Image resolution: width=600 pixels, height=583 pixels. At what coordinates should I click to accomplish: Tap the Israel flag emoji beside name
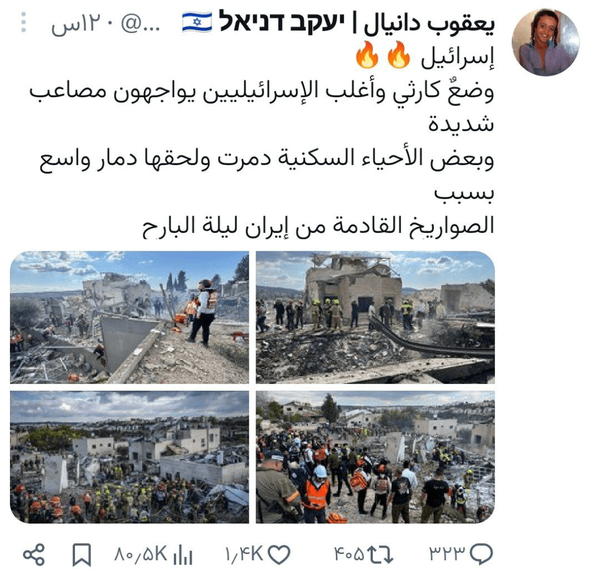[197, 22]
